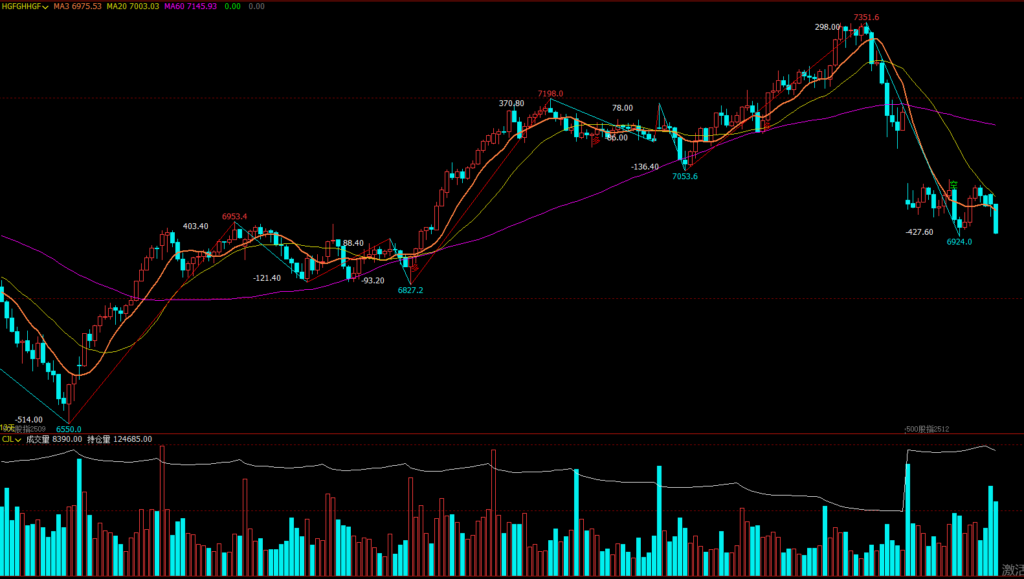Select the 7351.6 peak price marker
Image resolution: width=1024 pixels, height=579 pixels.
pyautogui.click(x=866, y=17)
